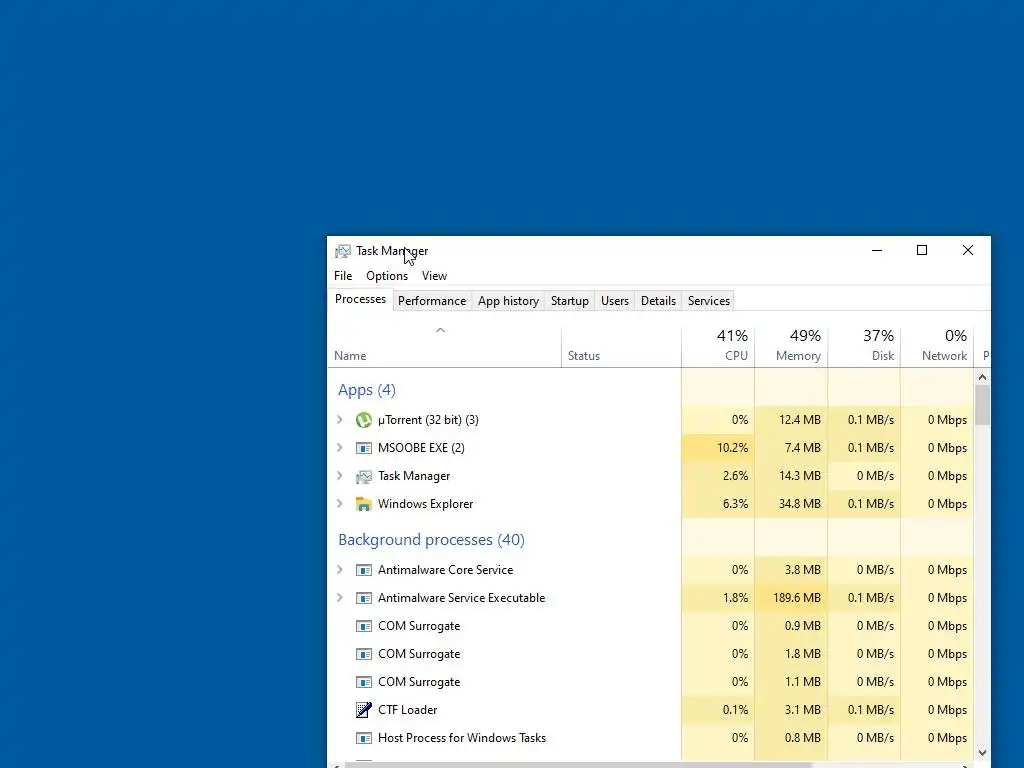Click the 14.3 MB Task Manager memory value

click(x=799, y=476)
